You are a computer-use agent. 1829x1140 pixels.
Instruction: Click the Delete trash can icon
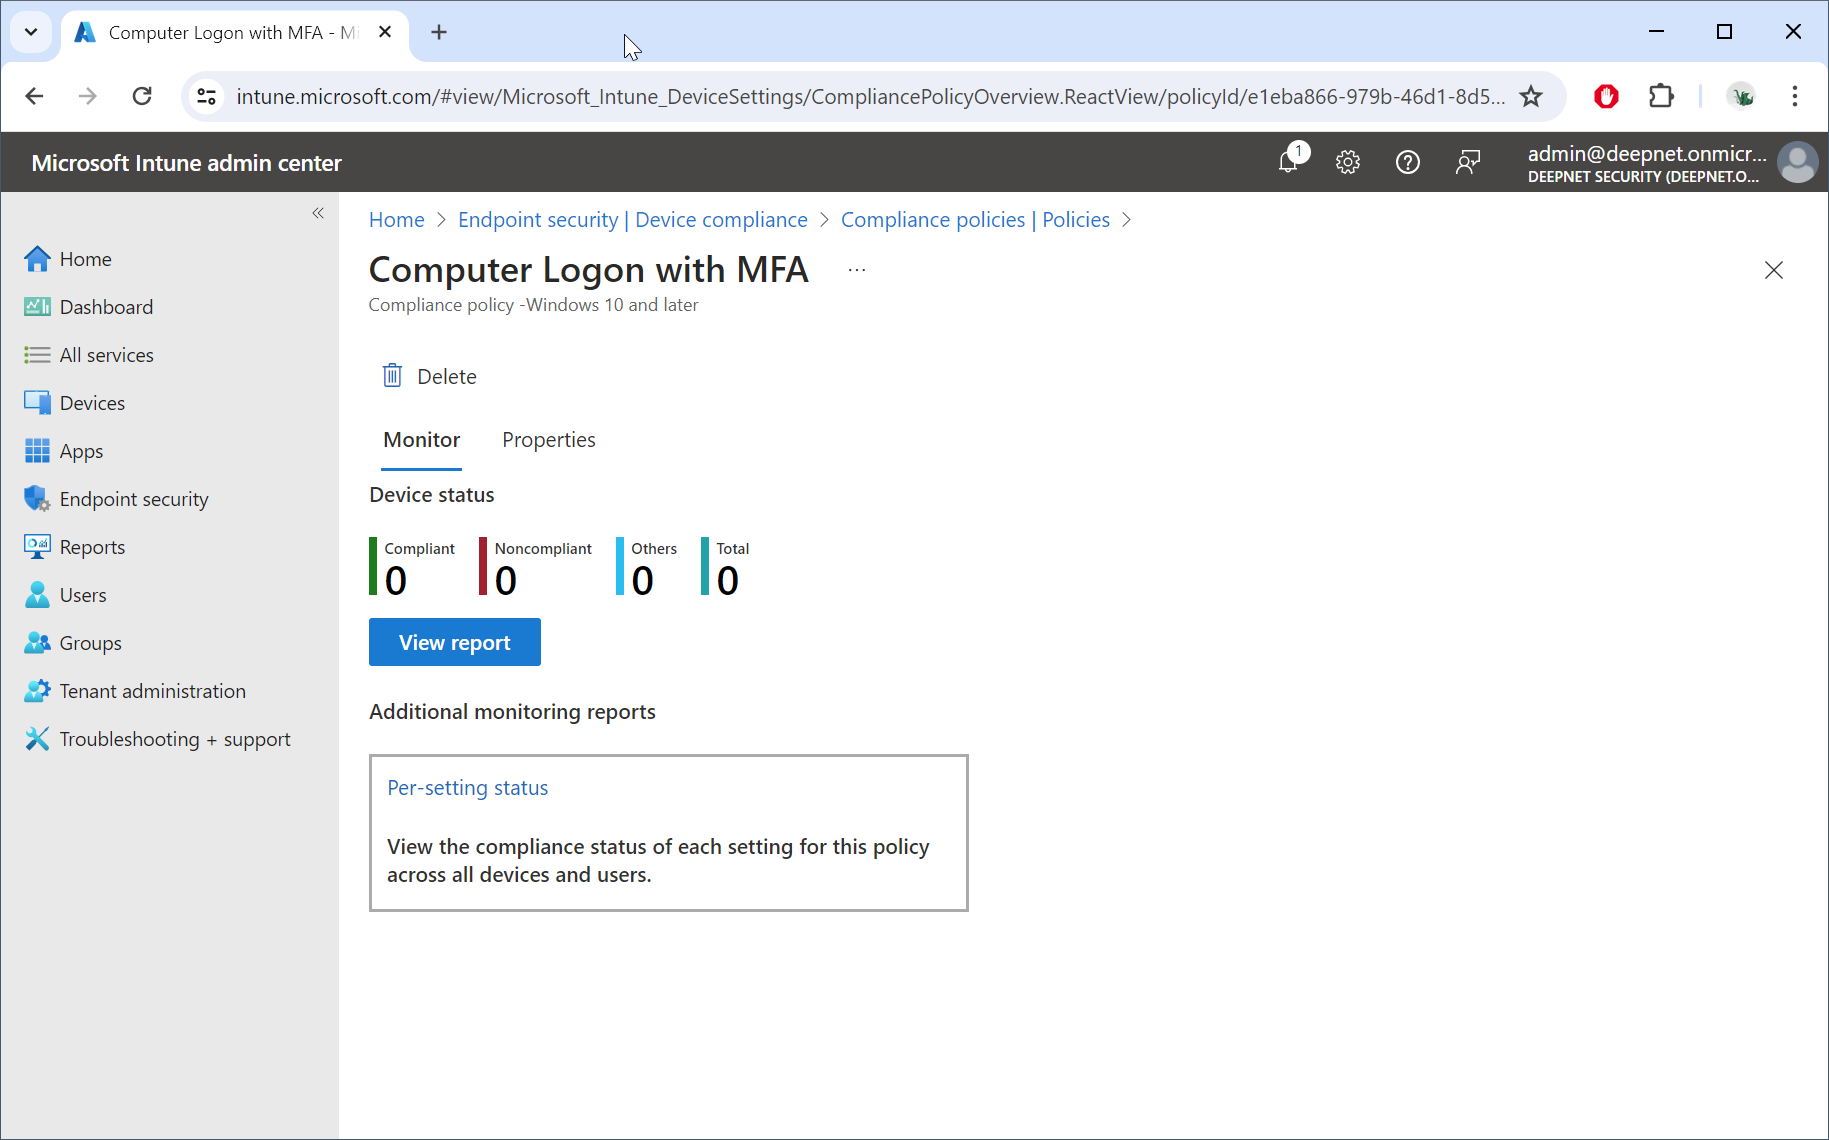point(393,376)
